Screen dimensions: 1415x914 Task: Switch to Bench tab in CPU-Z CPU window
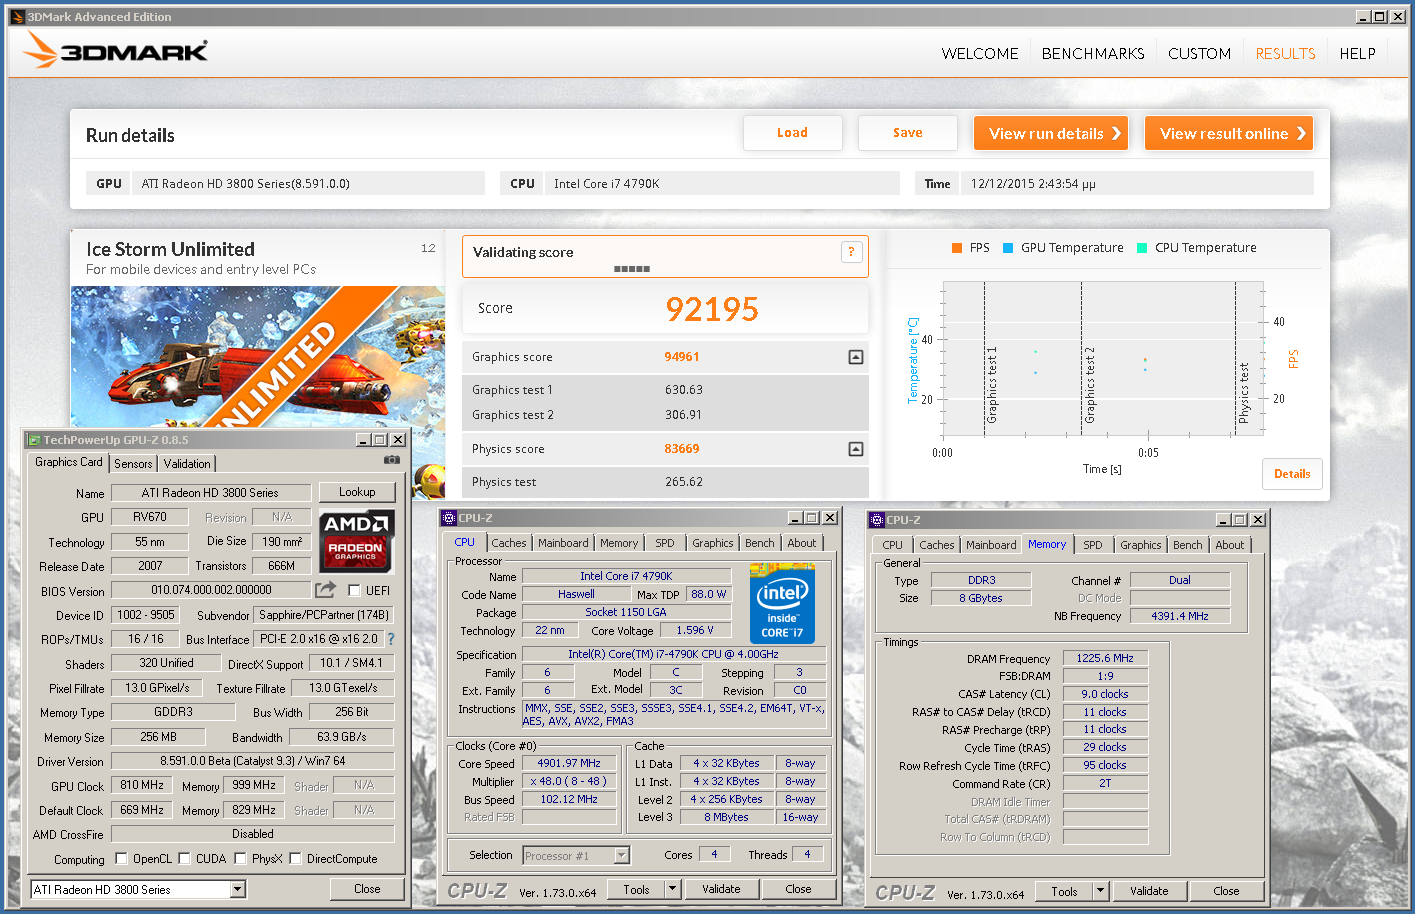pos(759,543)
